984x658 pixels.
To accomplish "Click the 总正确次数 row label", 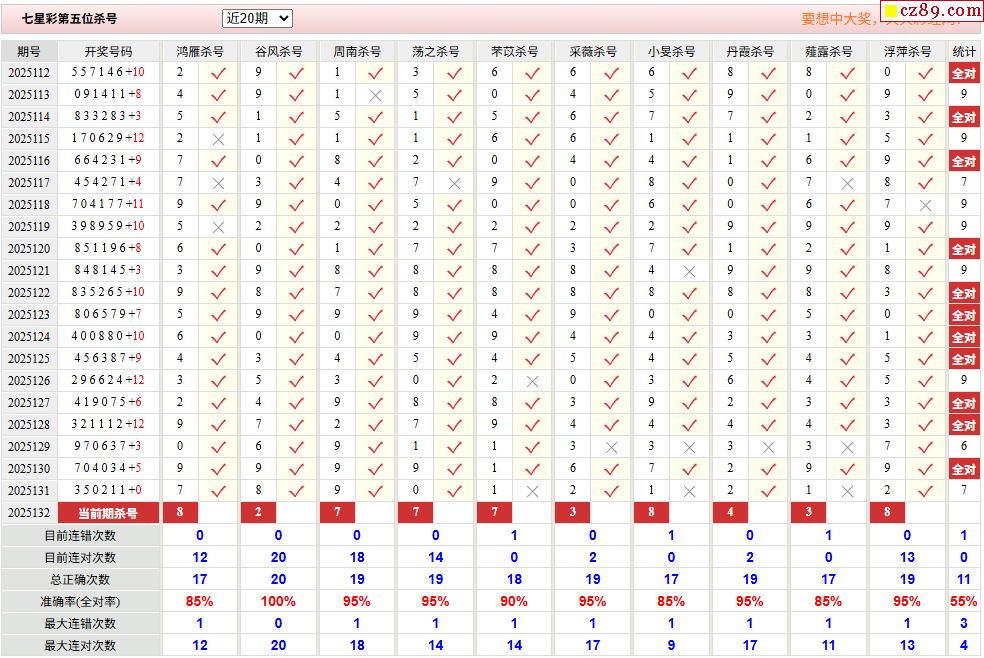I will [x=80, y=579].
